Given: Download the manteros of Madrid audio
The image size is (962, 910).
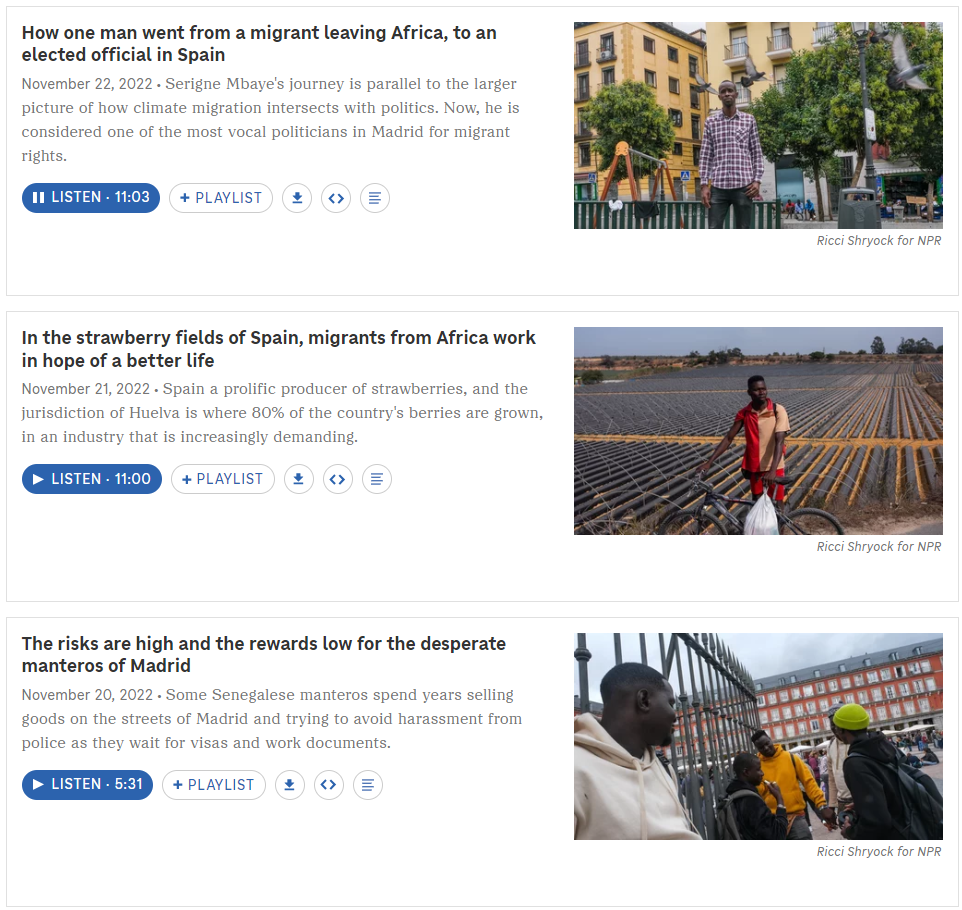Looking at the screenshot, I should click(289, 785).
